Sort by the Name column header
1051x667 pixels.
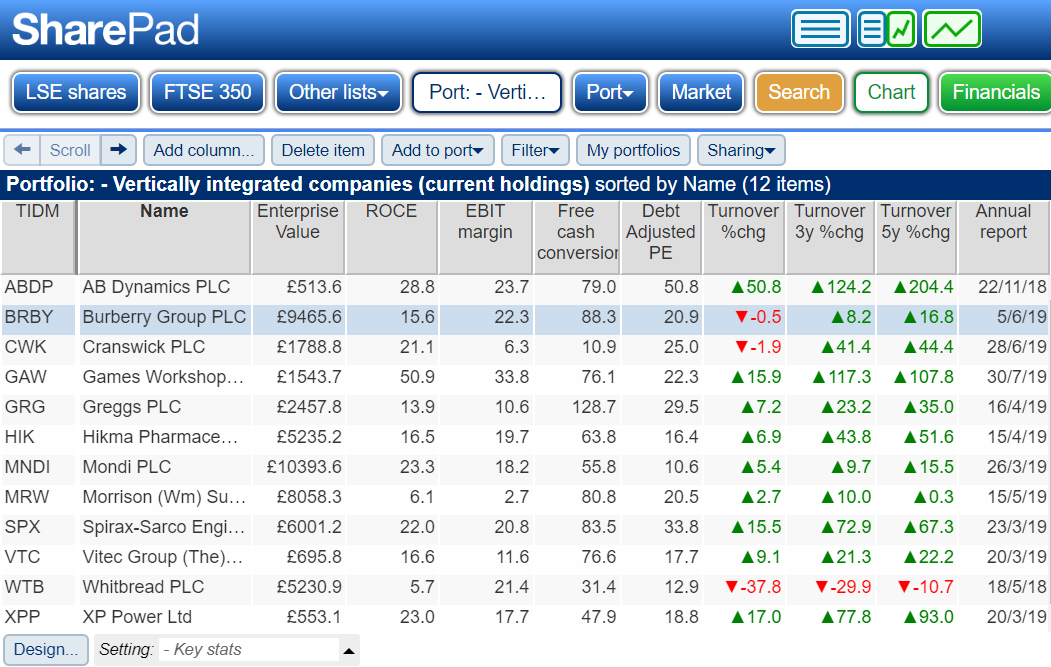[164, 237]
